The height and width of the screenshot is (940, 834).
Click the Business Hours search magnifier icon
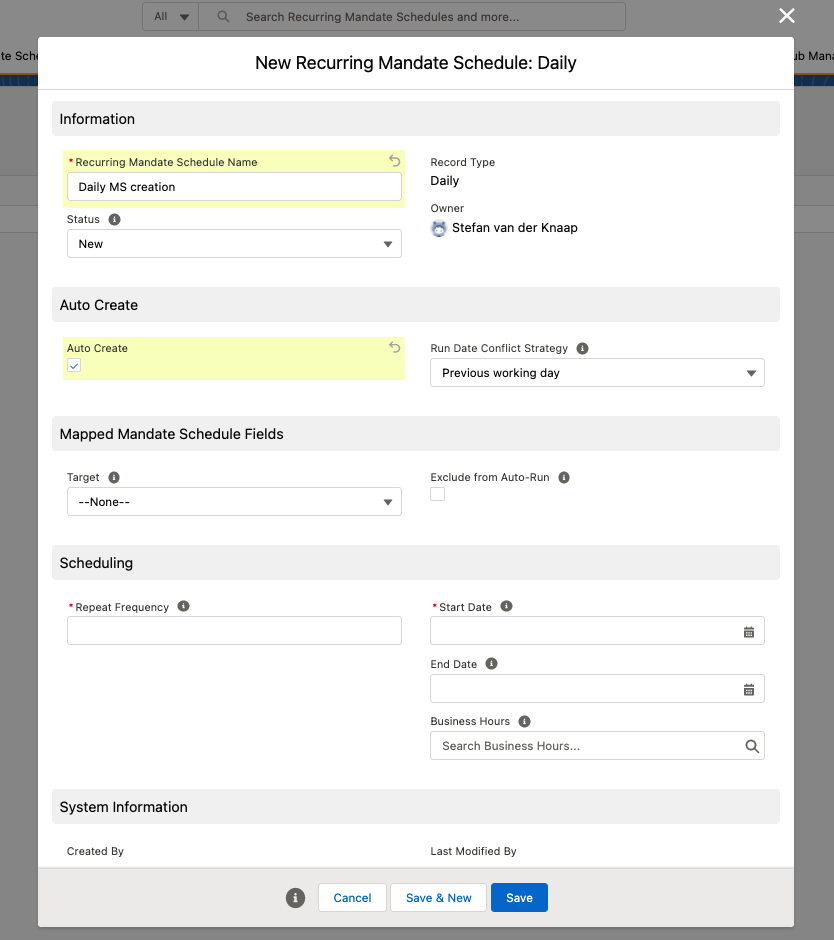coord(752,745)
